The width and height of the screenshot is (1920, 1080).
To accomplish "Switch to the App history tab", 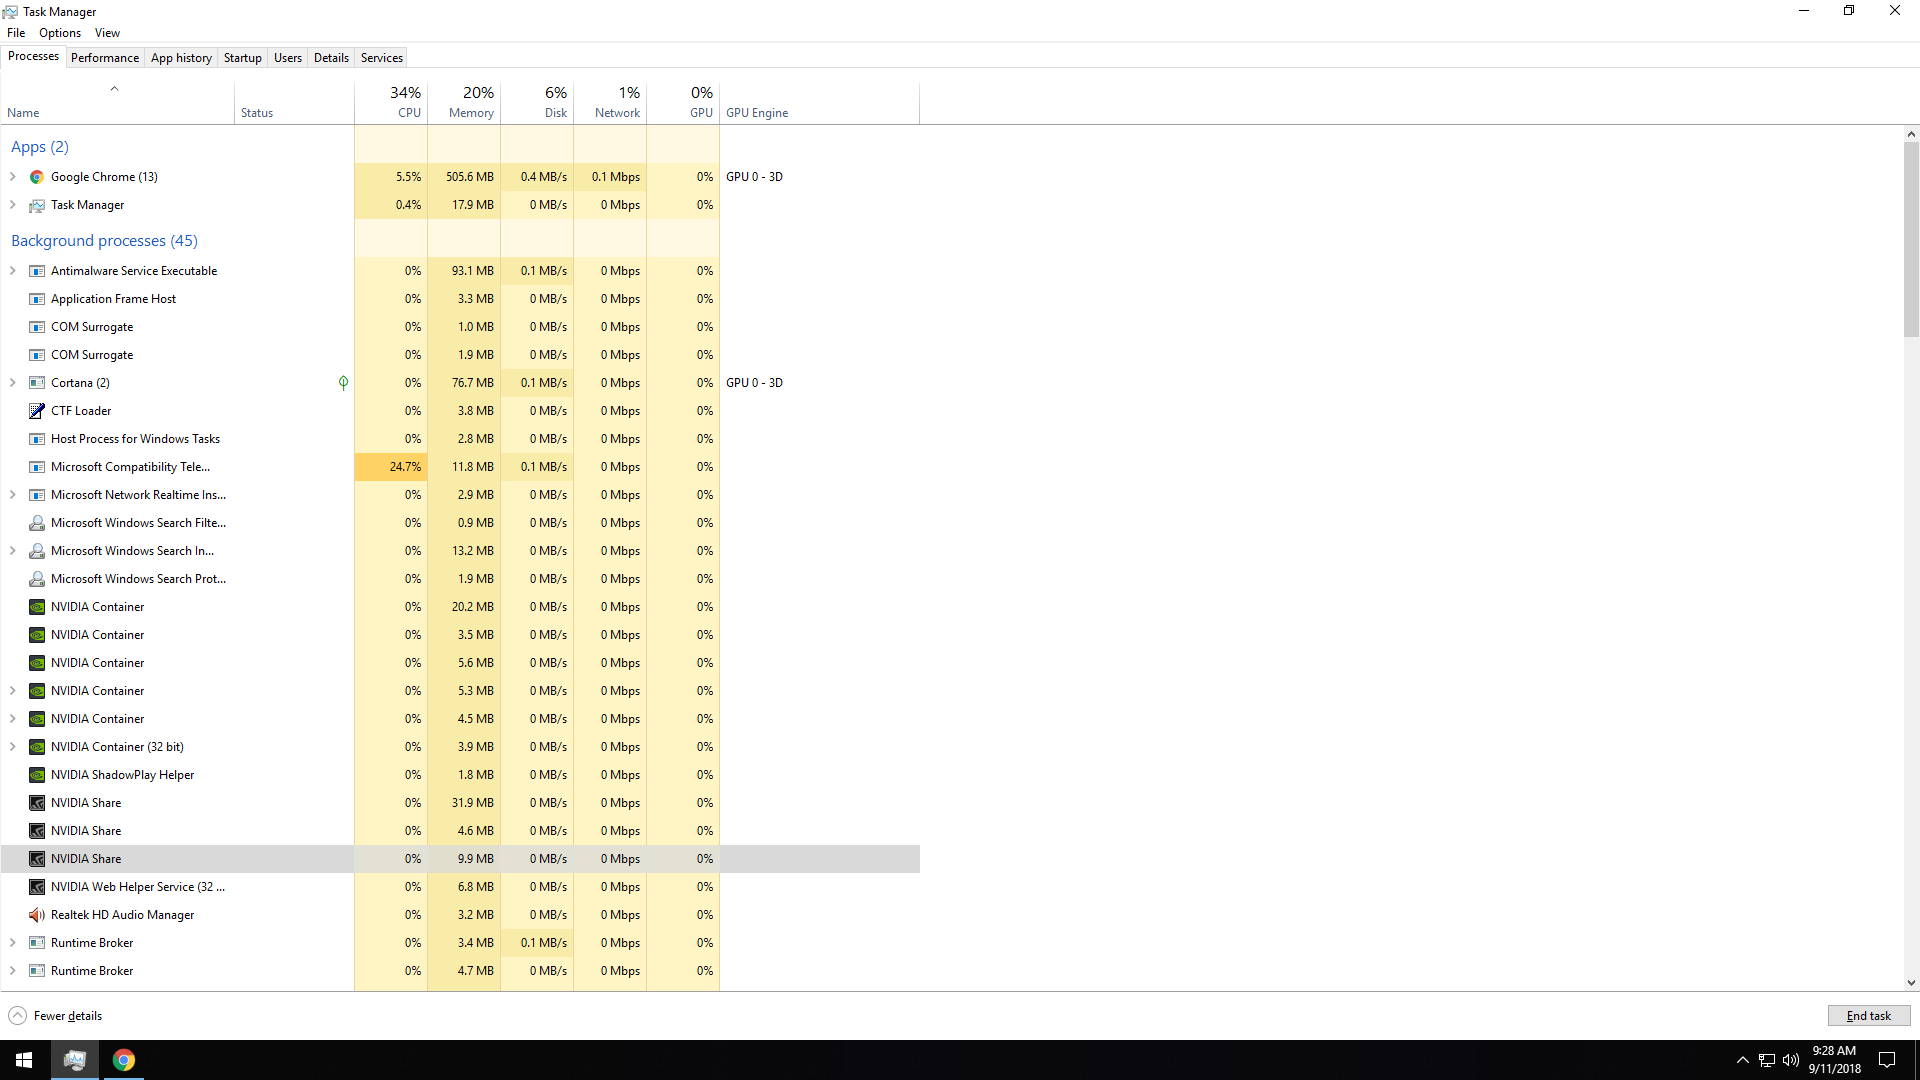I will click(x=181, y=58).
